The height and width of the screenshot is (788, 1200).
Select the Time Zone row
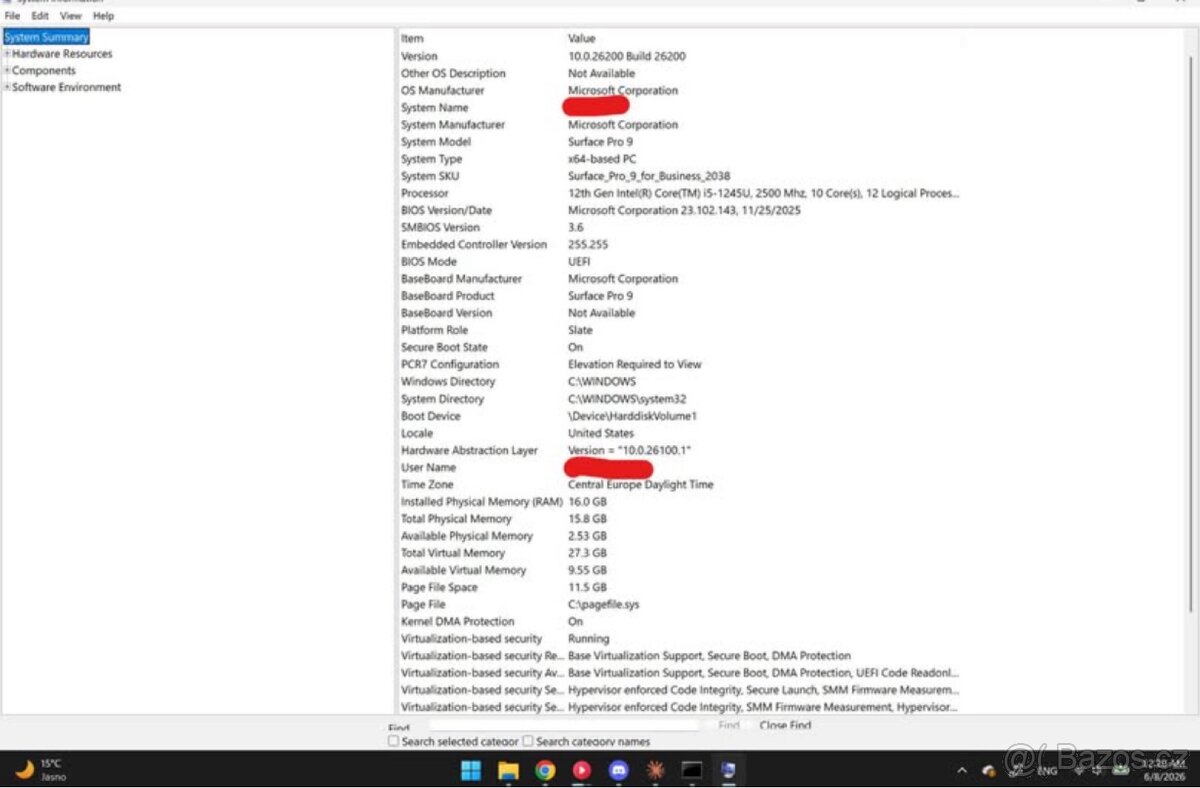pyautogui.click(x=680, y=484)
